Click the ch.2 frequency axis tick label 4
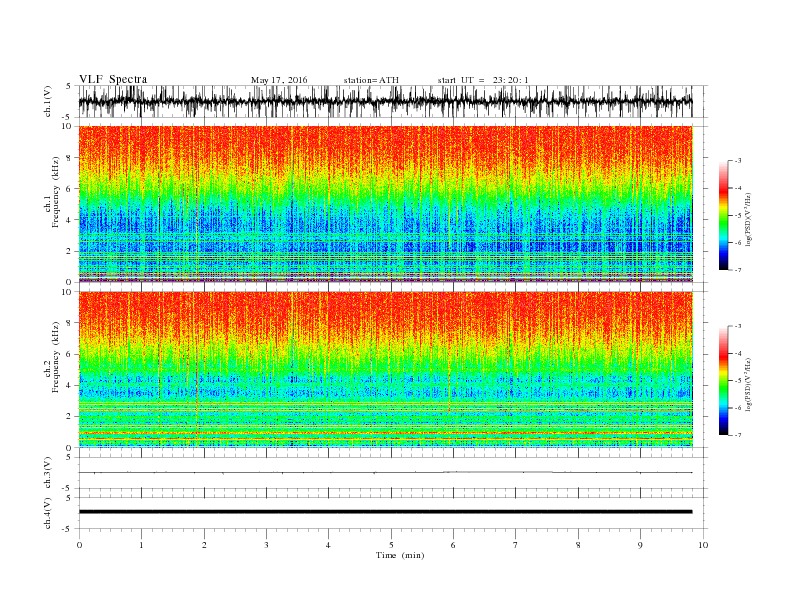 tap(70, 386)
